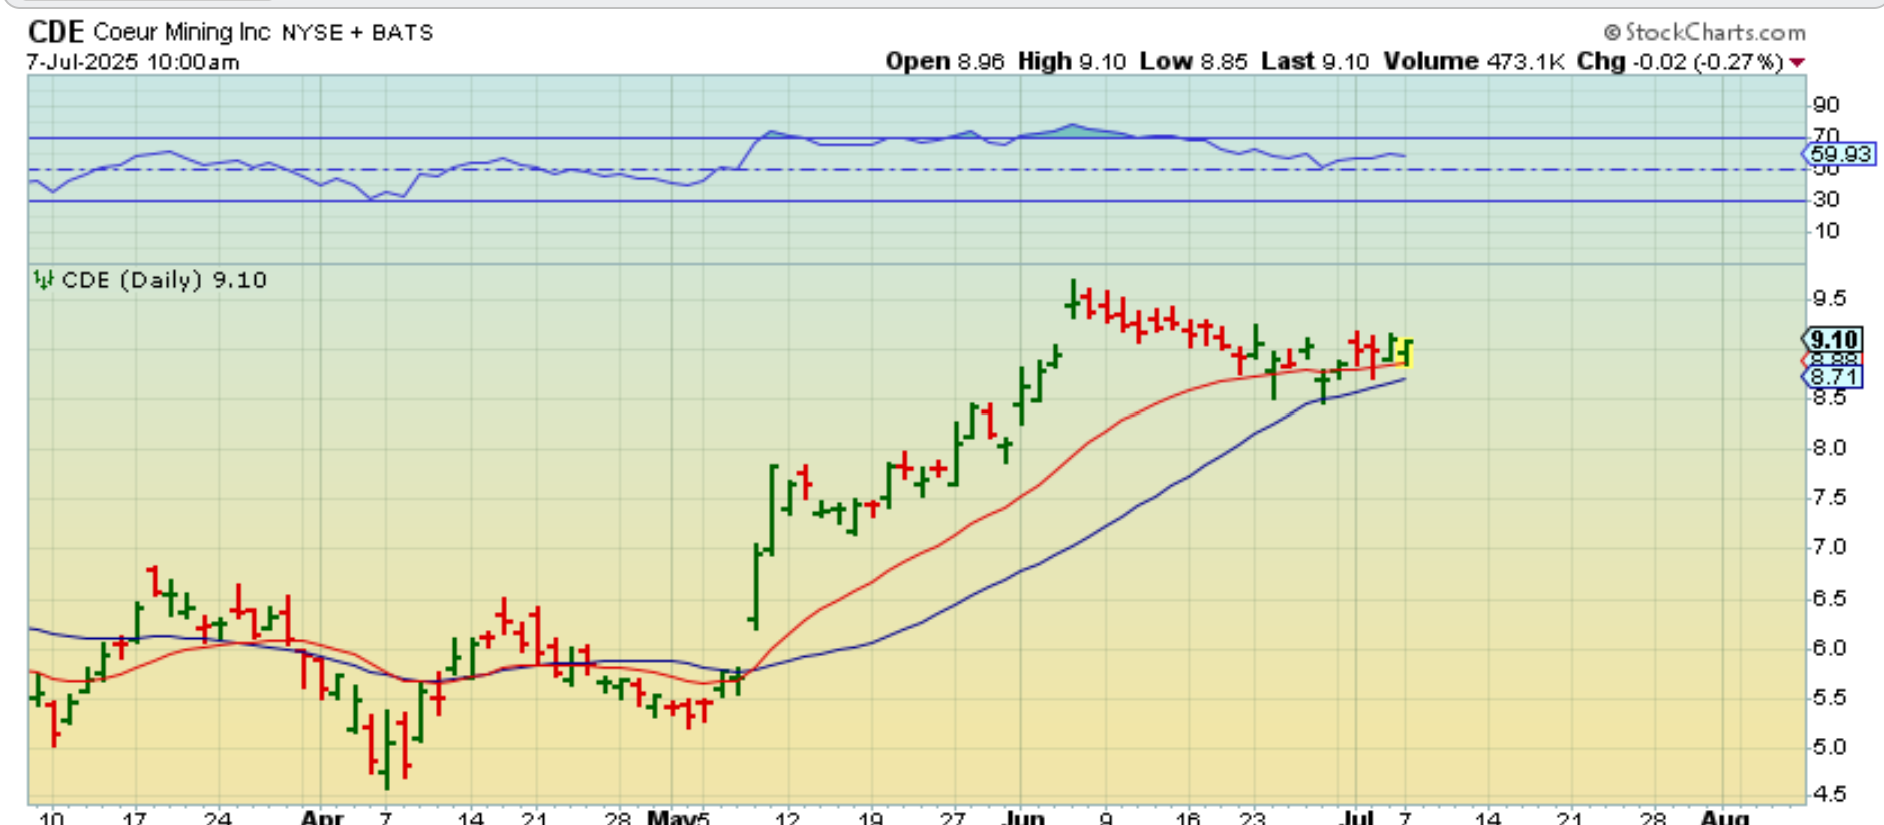Click the Aug month label on date axis
This screenshot has height=825, width=1884.
coord(1725,818)
